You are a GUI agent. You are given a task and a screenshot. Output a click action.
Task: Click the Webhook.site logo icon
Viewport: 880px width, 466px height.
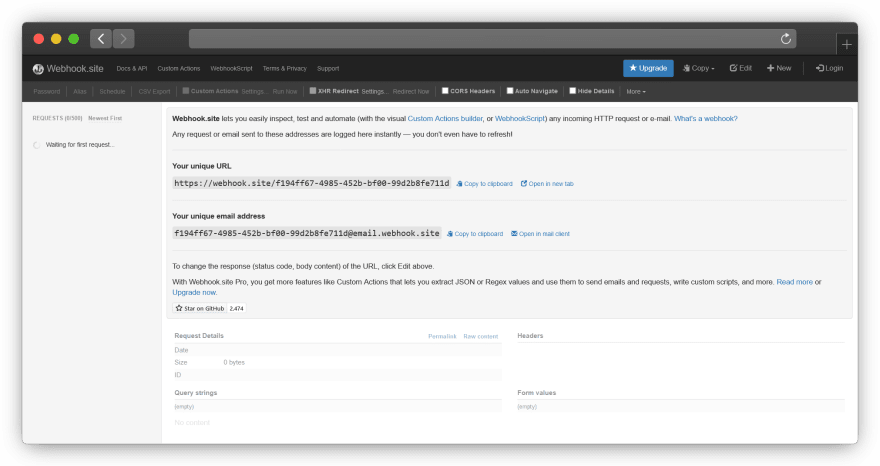(38, 68)
